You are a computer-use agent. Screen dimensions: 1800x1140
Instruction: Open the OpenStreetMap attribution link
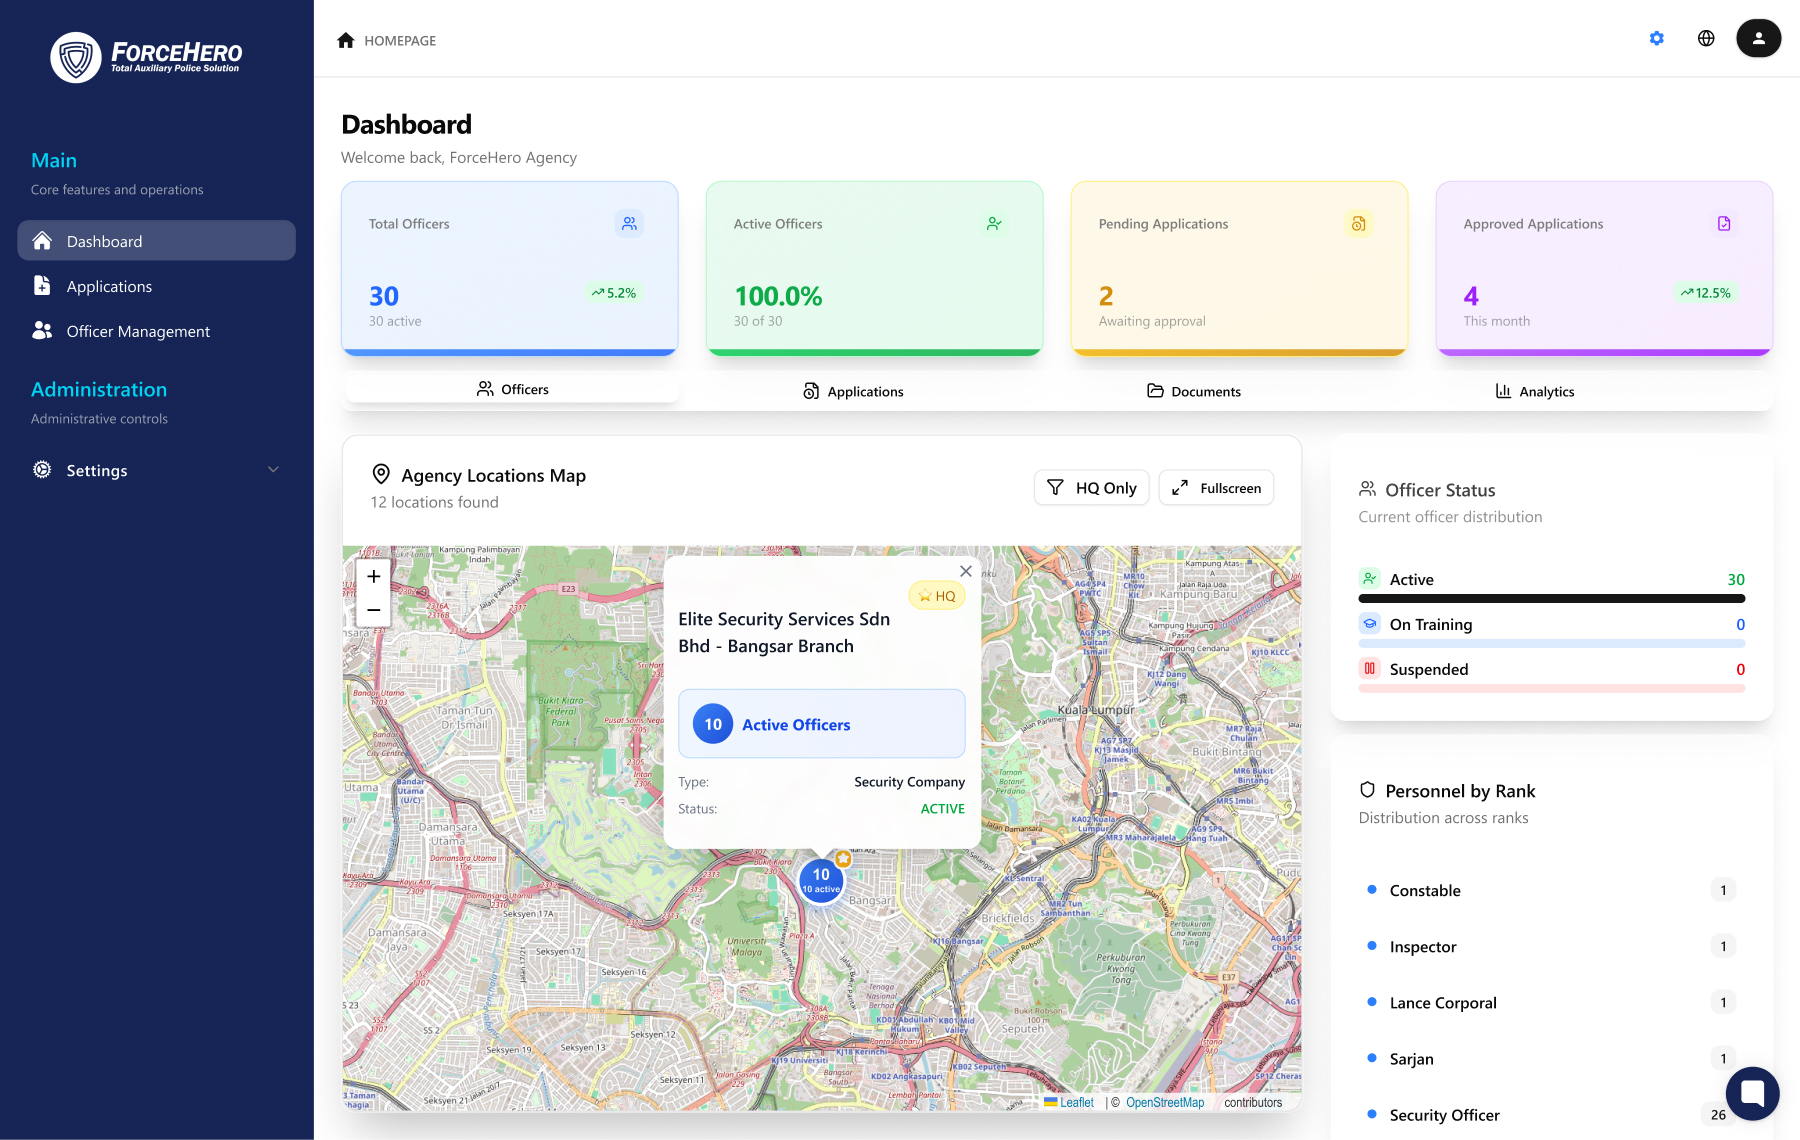click(1164, 1102)
